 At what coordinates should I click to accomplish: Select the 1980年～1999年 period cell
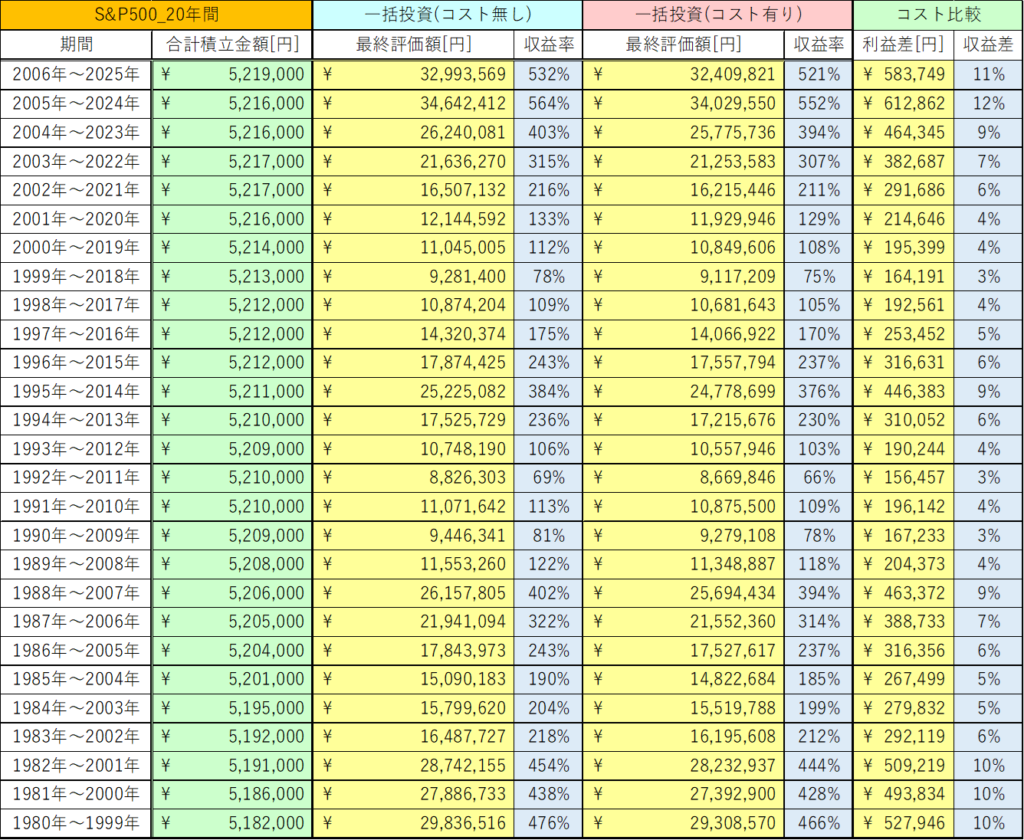[76, 823]
